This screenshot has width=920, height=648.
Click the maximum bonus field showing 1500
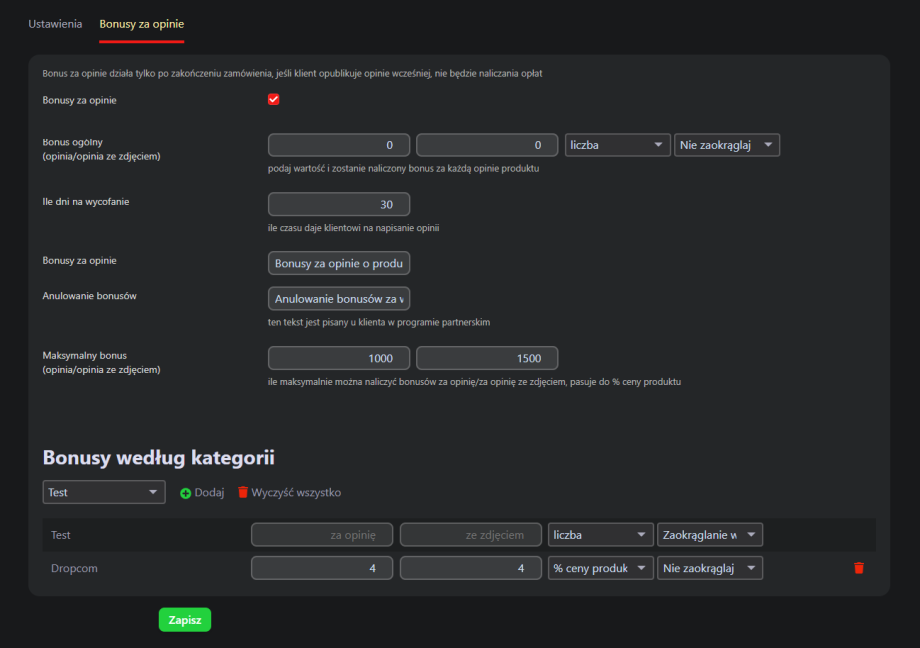[x=487, y=358]
